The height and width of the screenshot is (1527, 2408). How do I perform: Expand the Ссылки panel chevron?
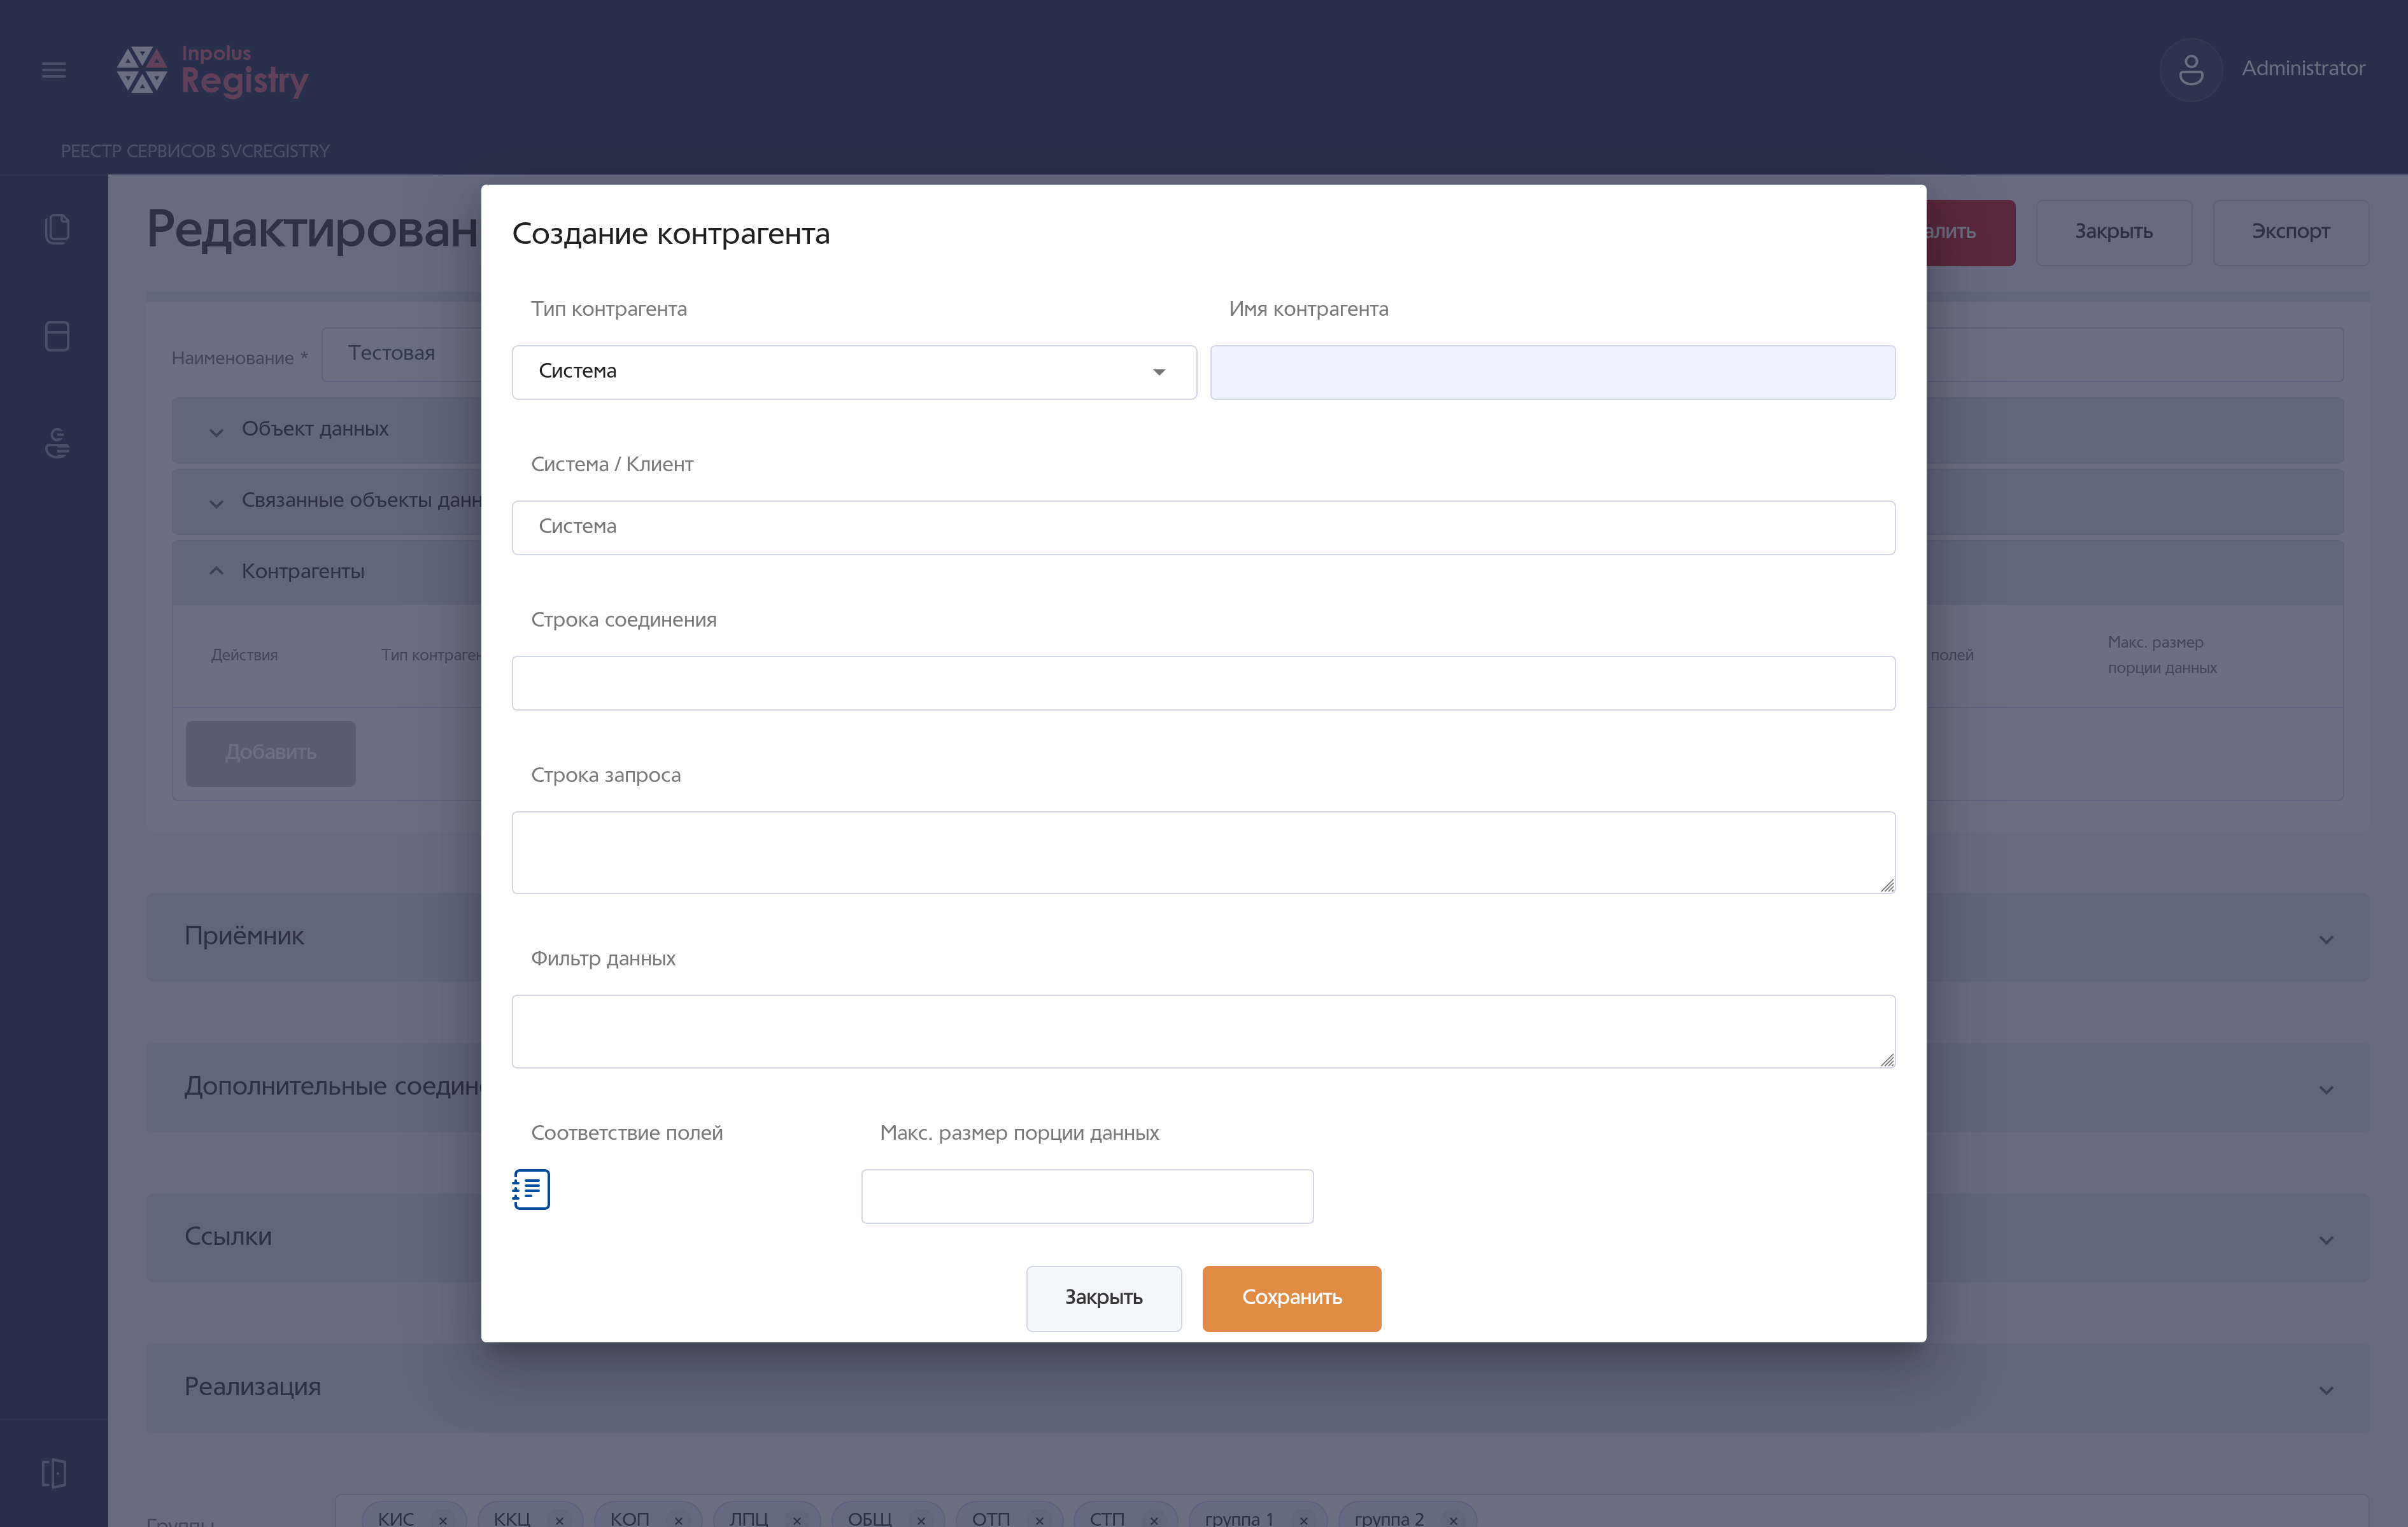(x=2326, y=1240)
